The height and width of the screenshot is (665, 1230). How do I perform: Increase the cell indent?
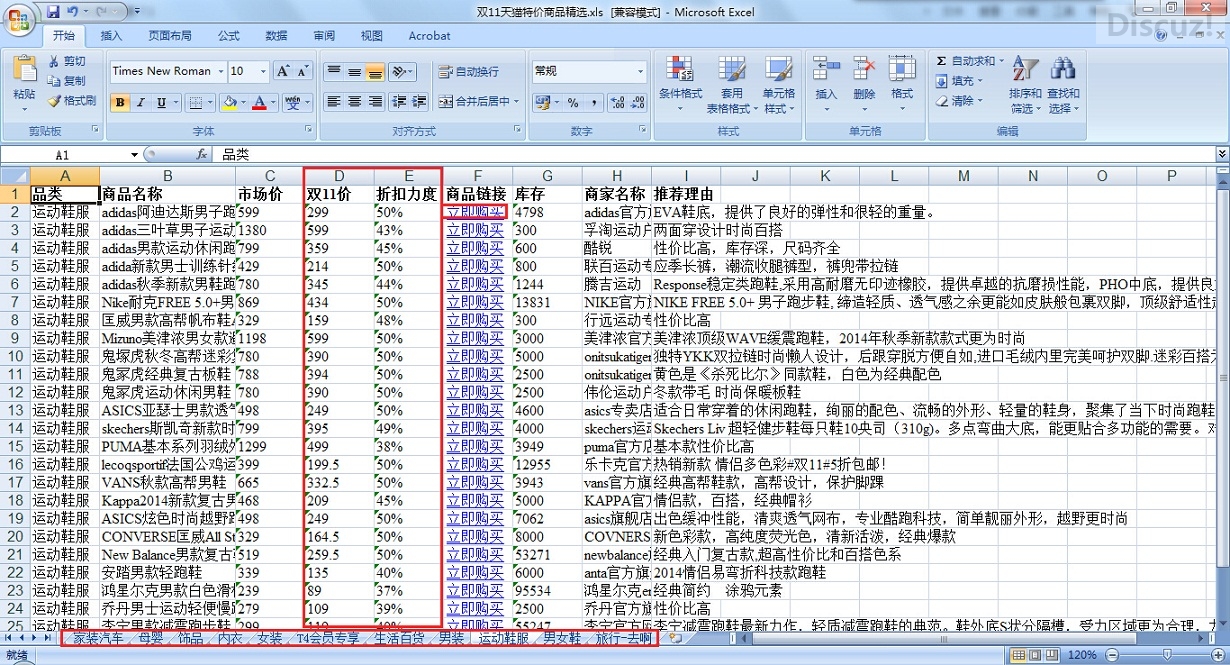pyautogui.click(x=418, y=101)
